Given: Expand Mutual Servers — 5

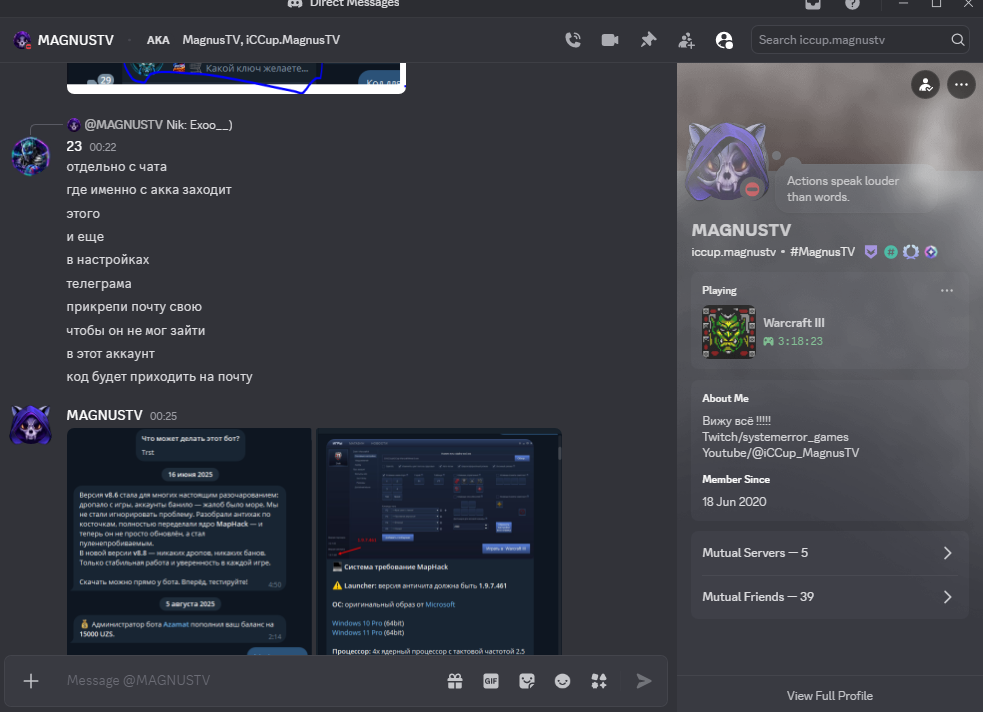Looking at the screenshot, I should point(829,553).
